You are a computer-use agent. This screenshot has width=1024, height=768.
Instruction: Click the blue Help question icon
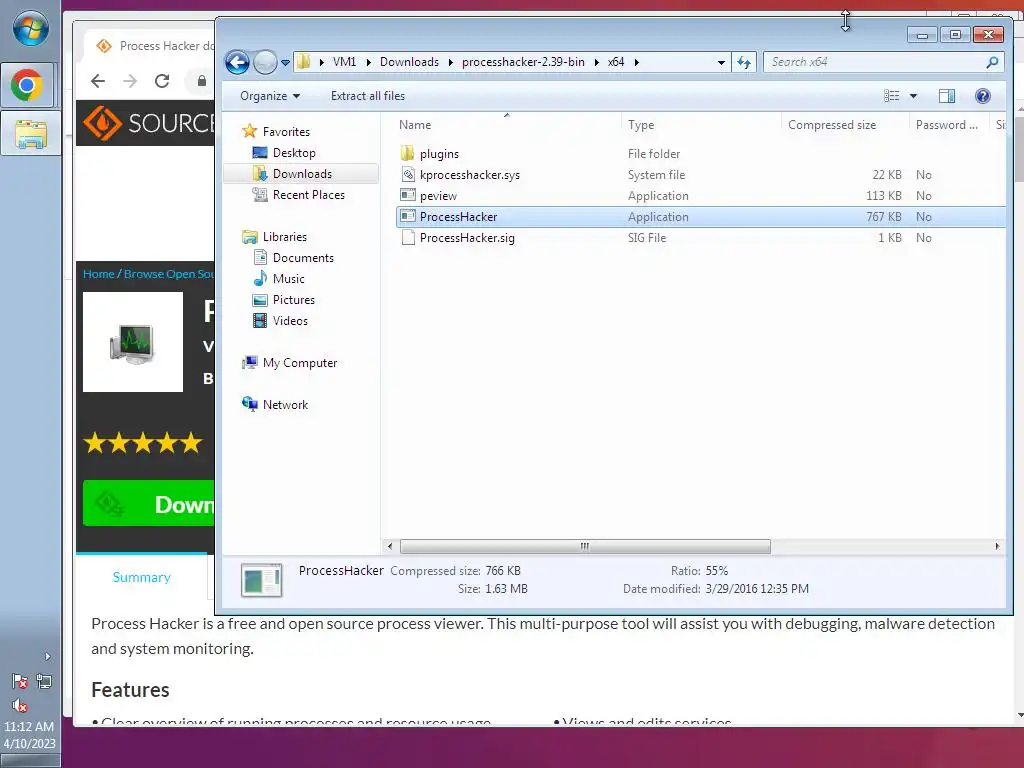(x=982, y=96)
